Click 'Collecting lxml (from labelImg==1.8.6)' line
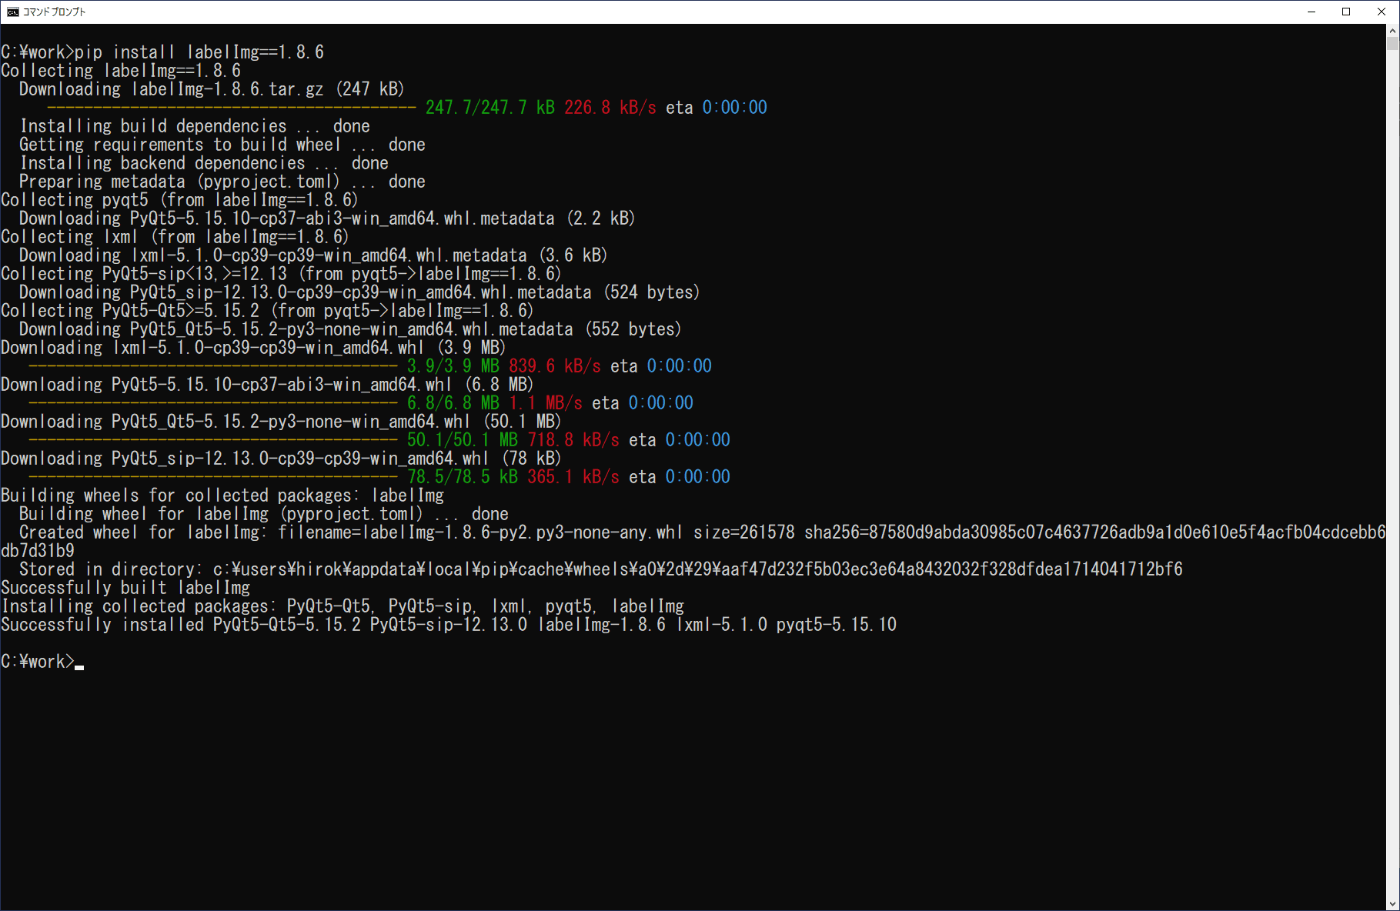1400x911 pixels. pos(175,237)
